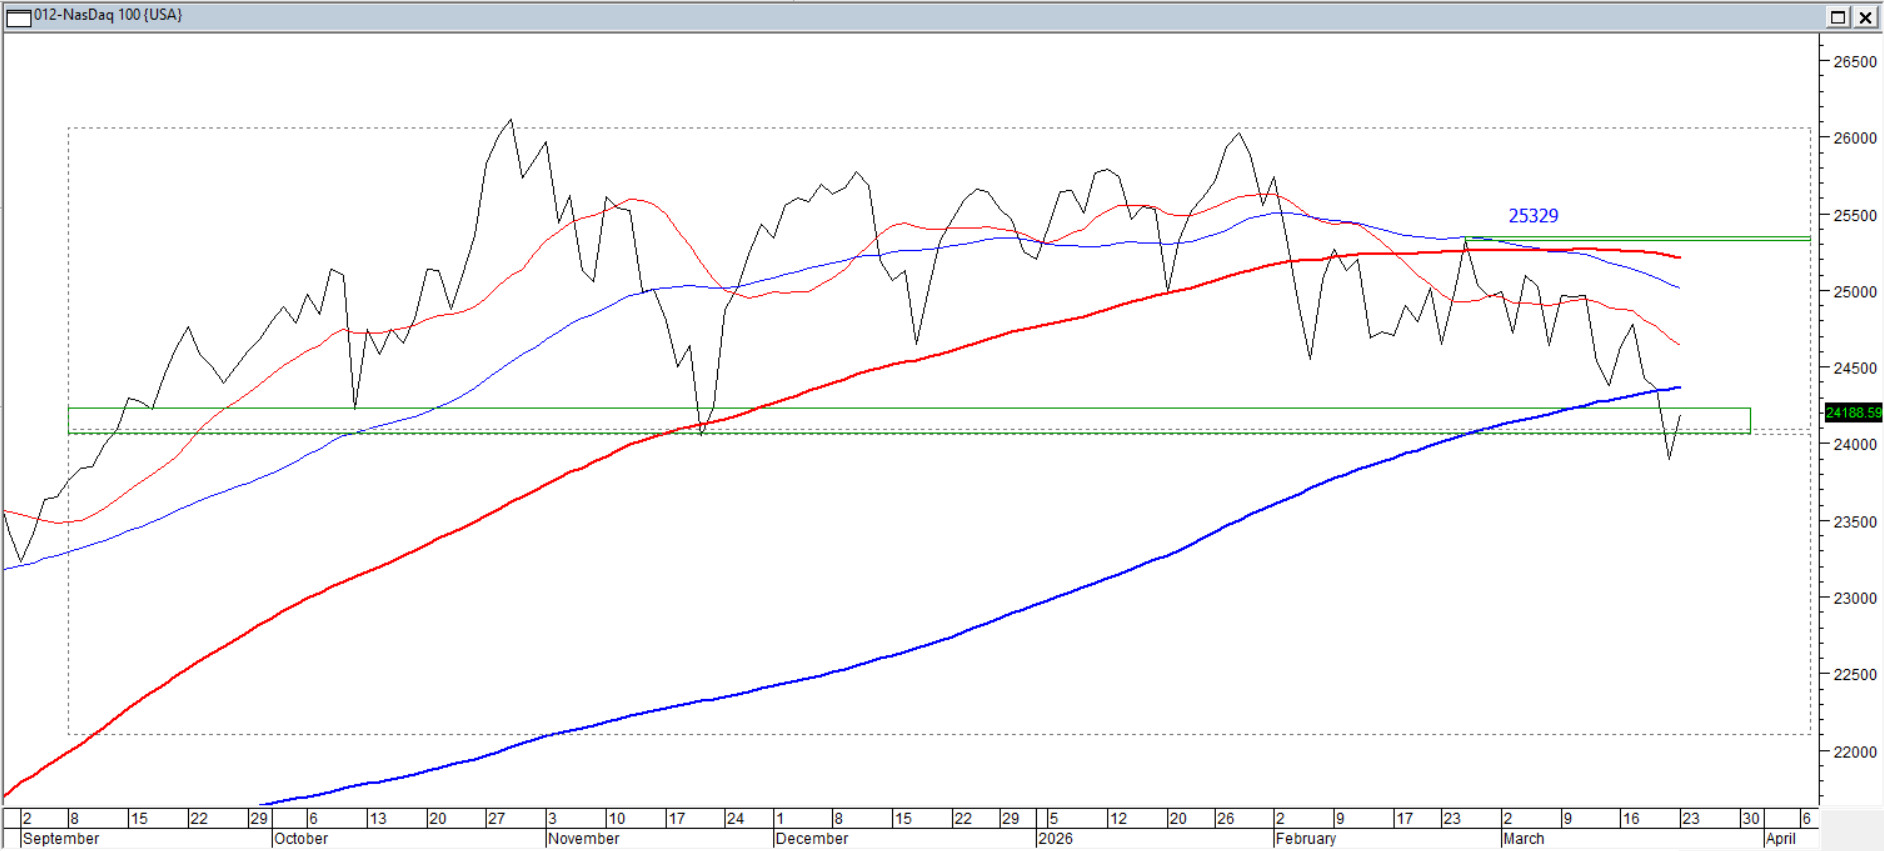Click the highlighted 24188.59 current price label
The height and width of the screenshot is (851, 1884).
1853,412
